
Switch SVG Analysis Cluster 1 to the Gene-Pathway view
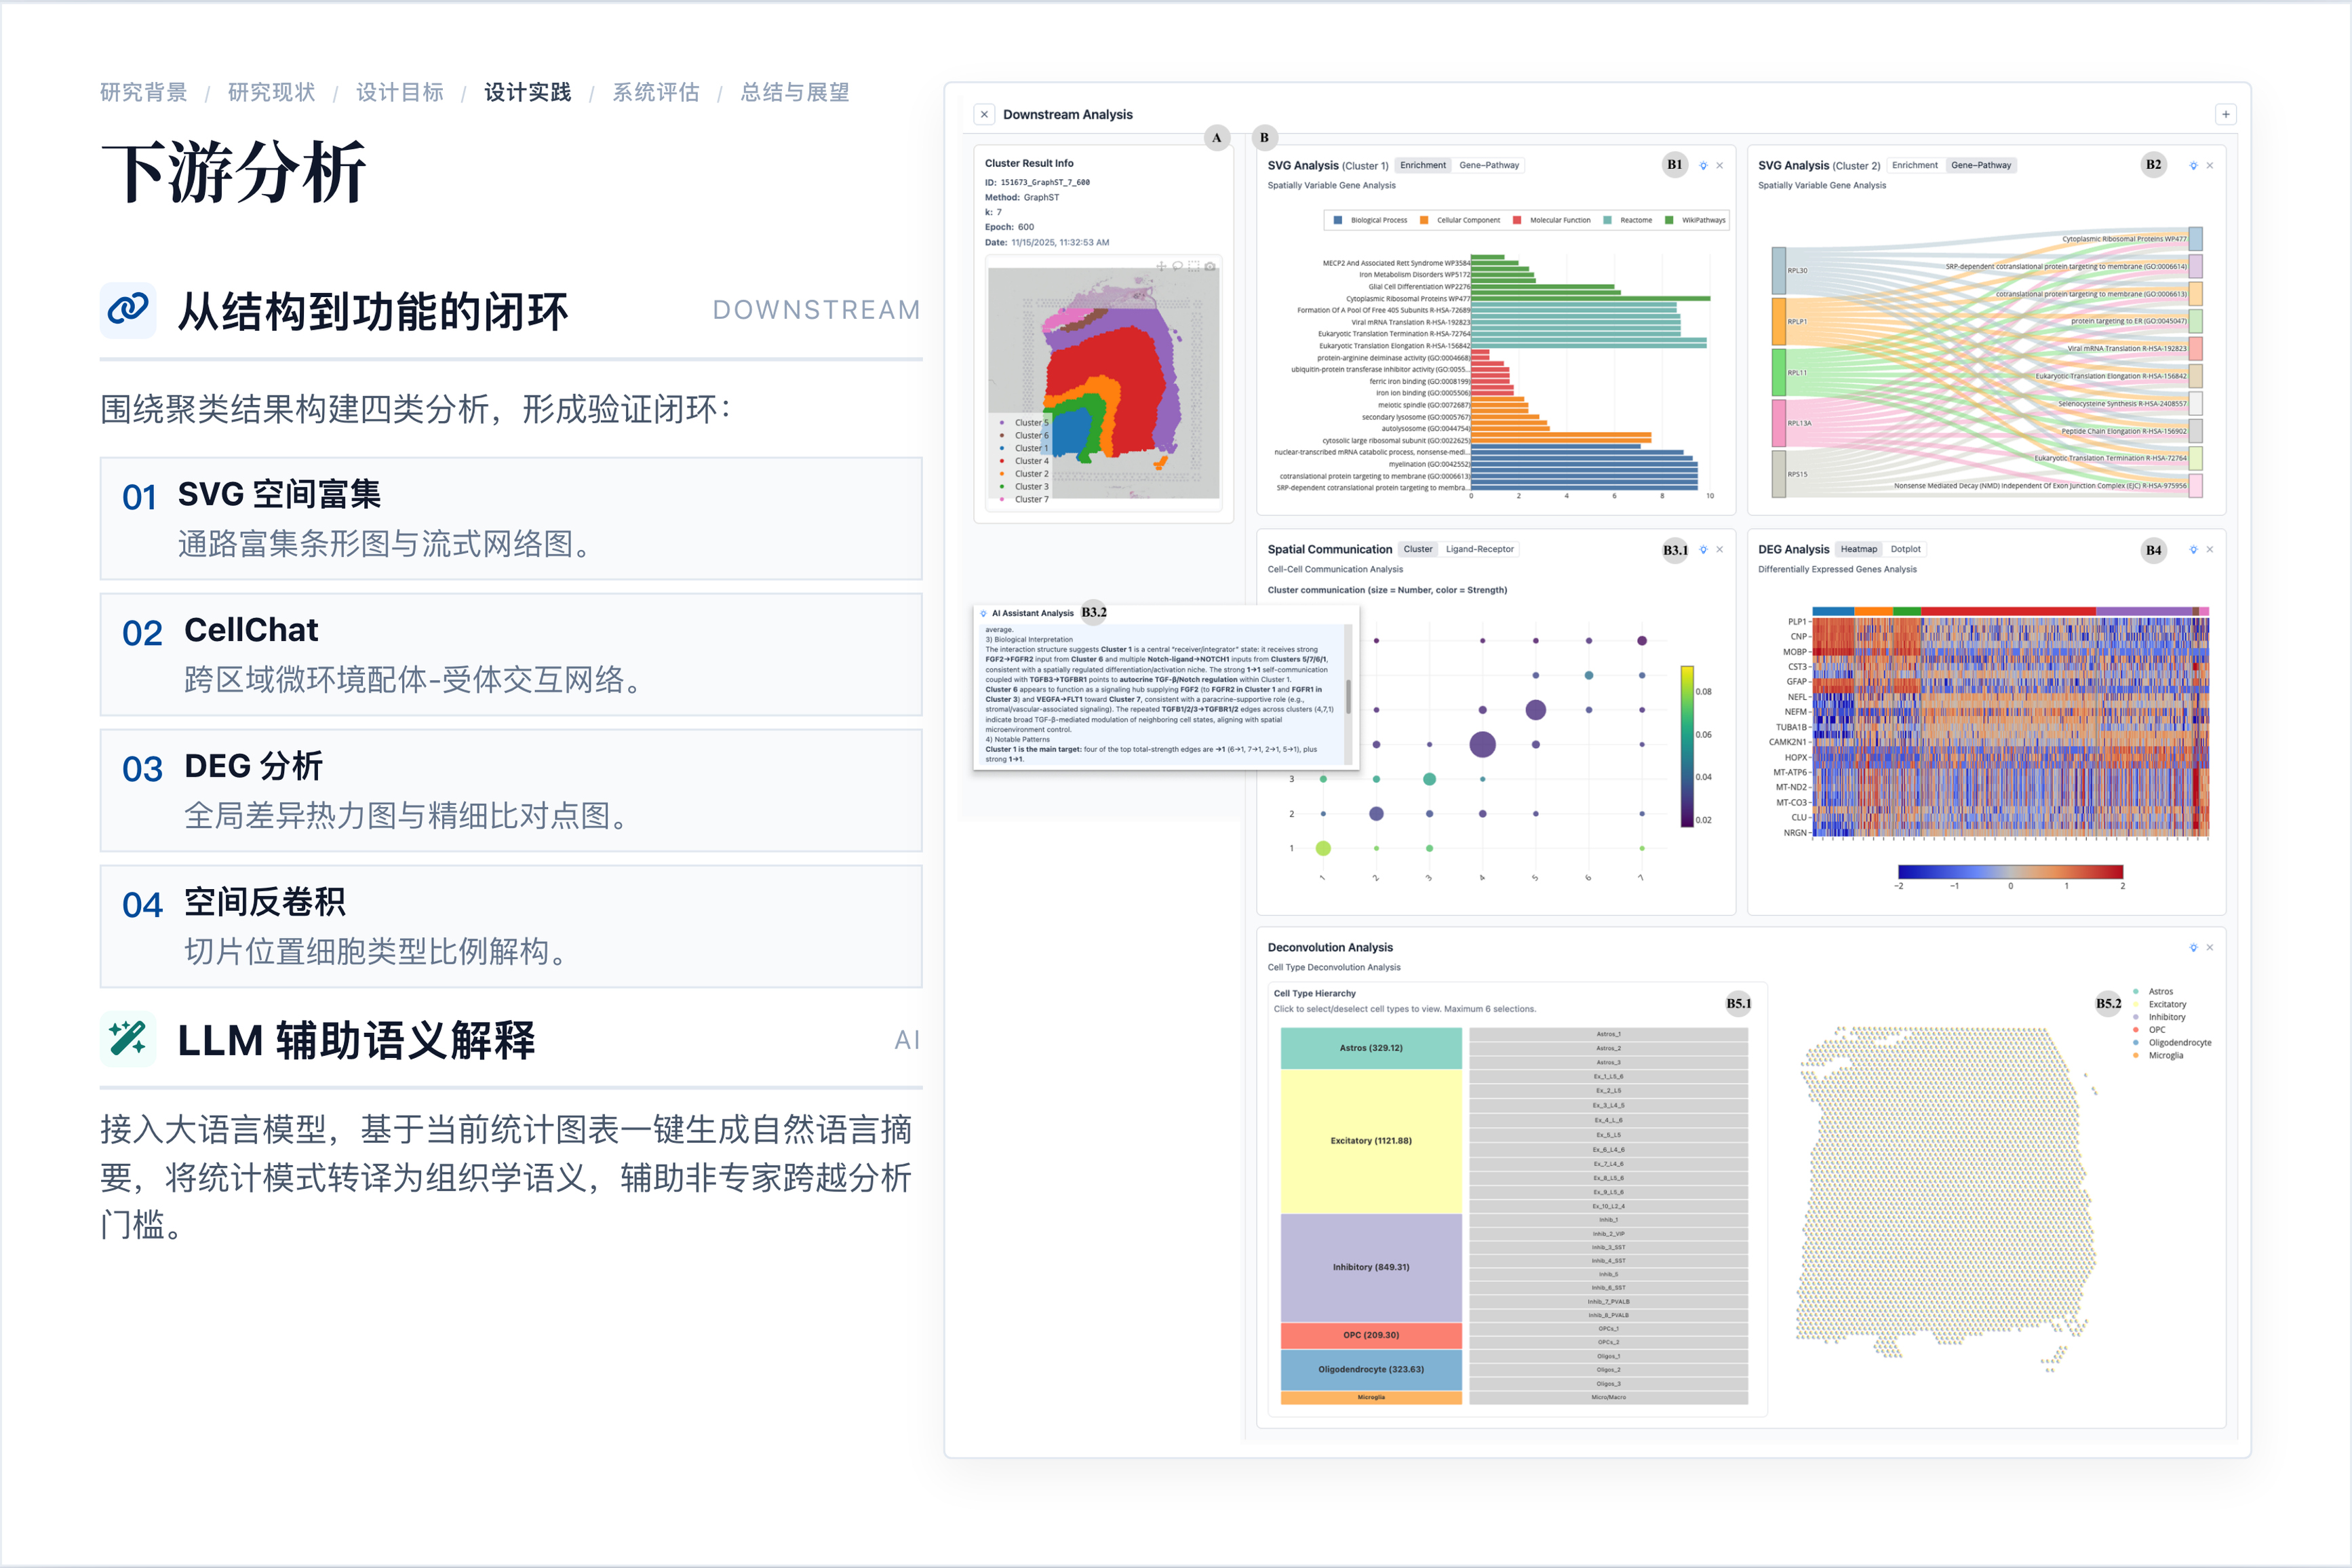1488,165
